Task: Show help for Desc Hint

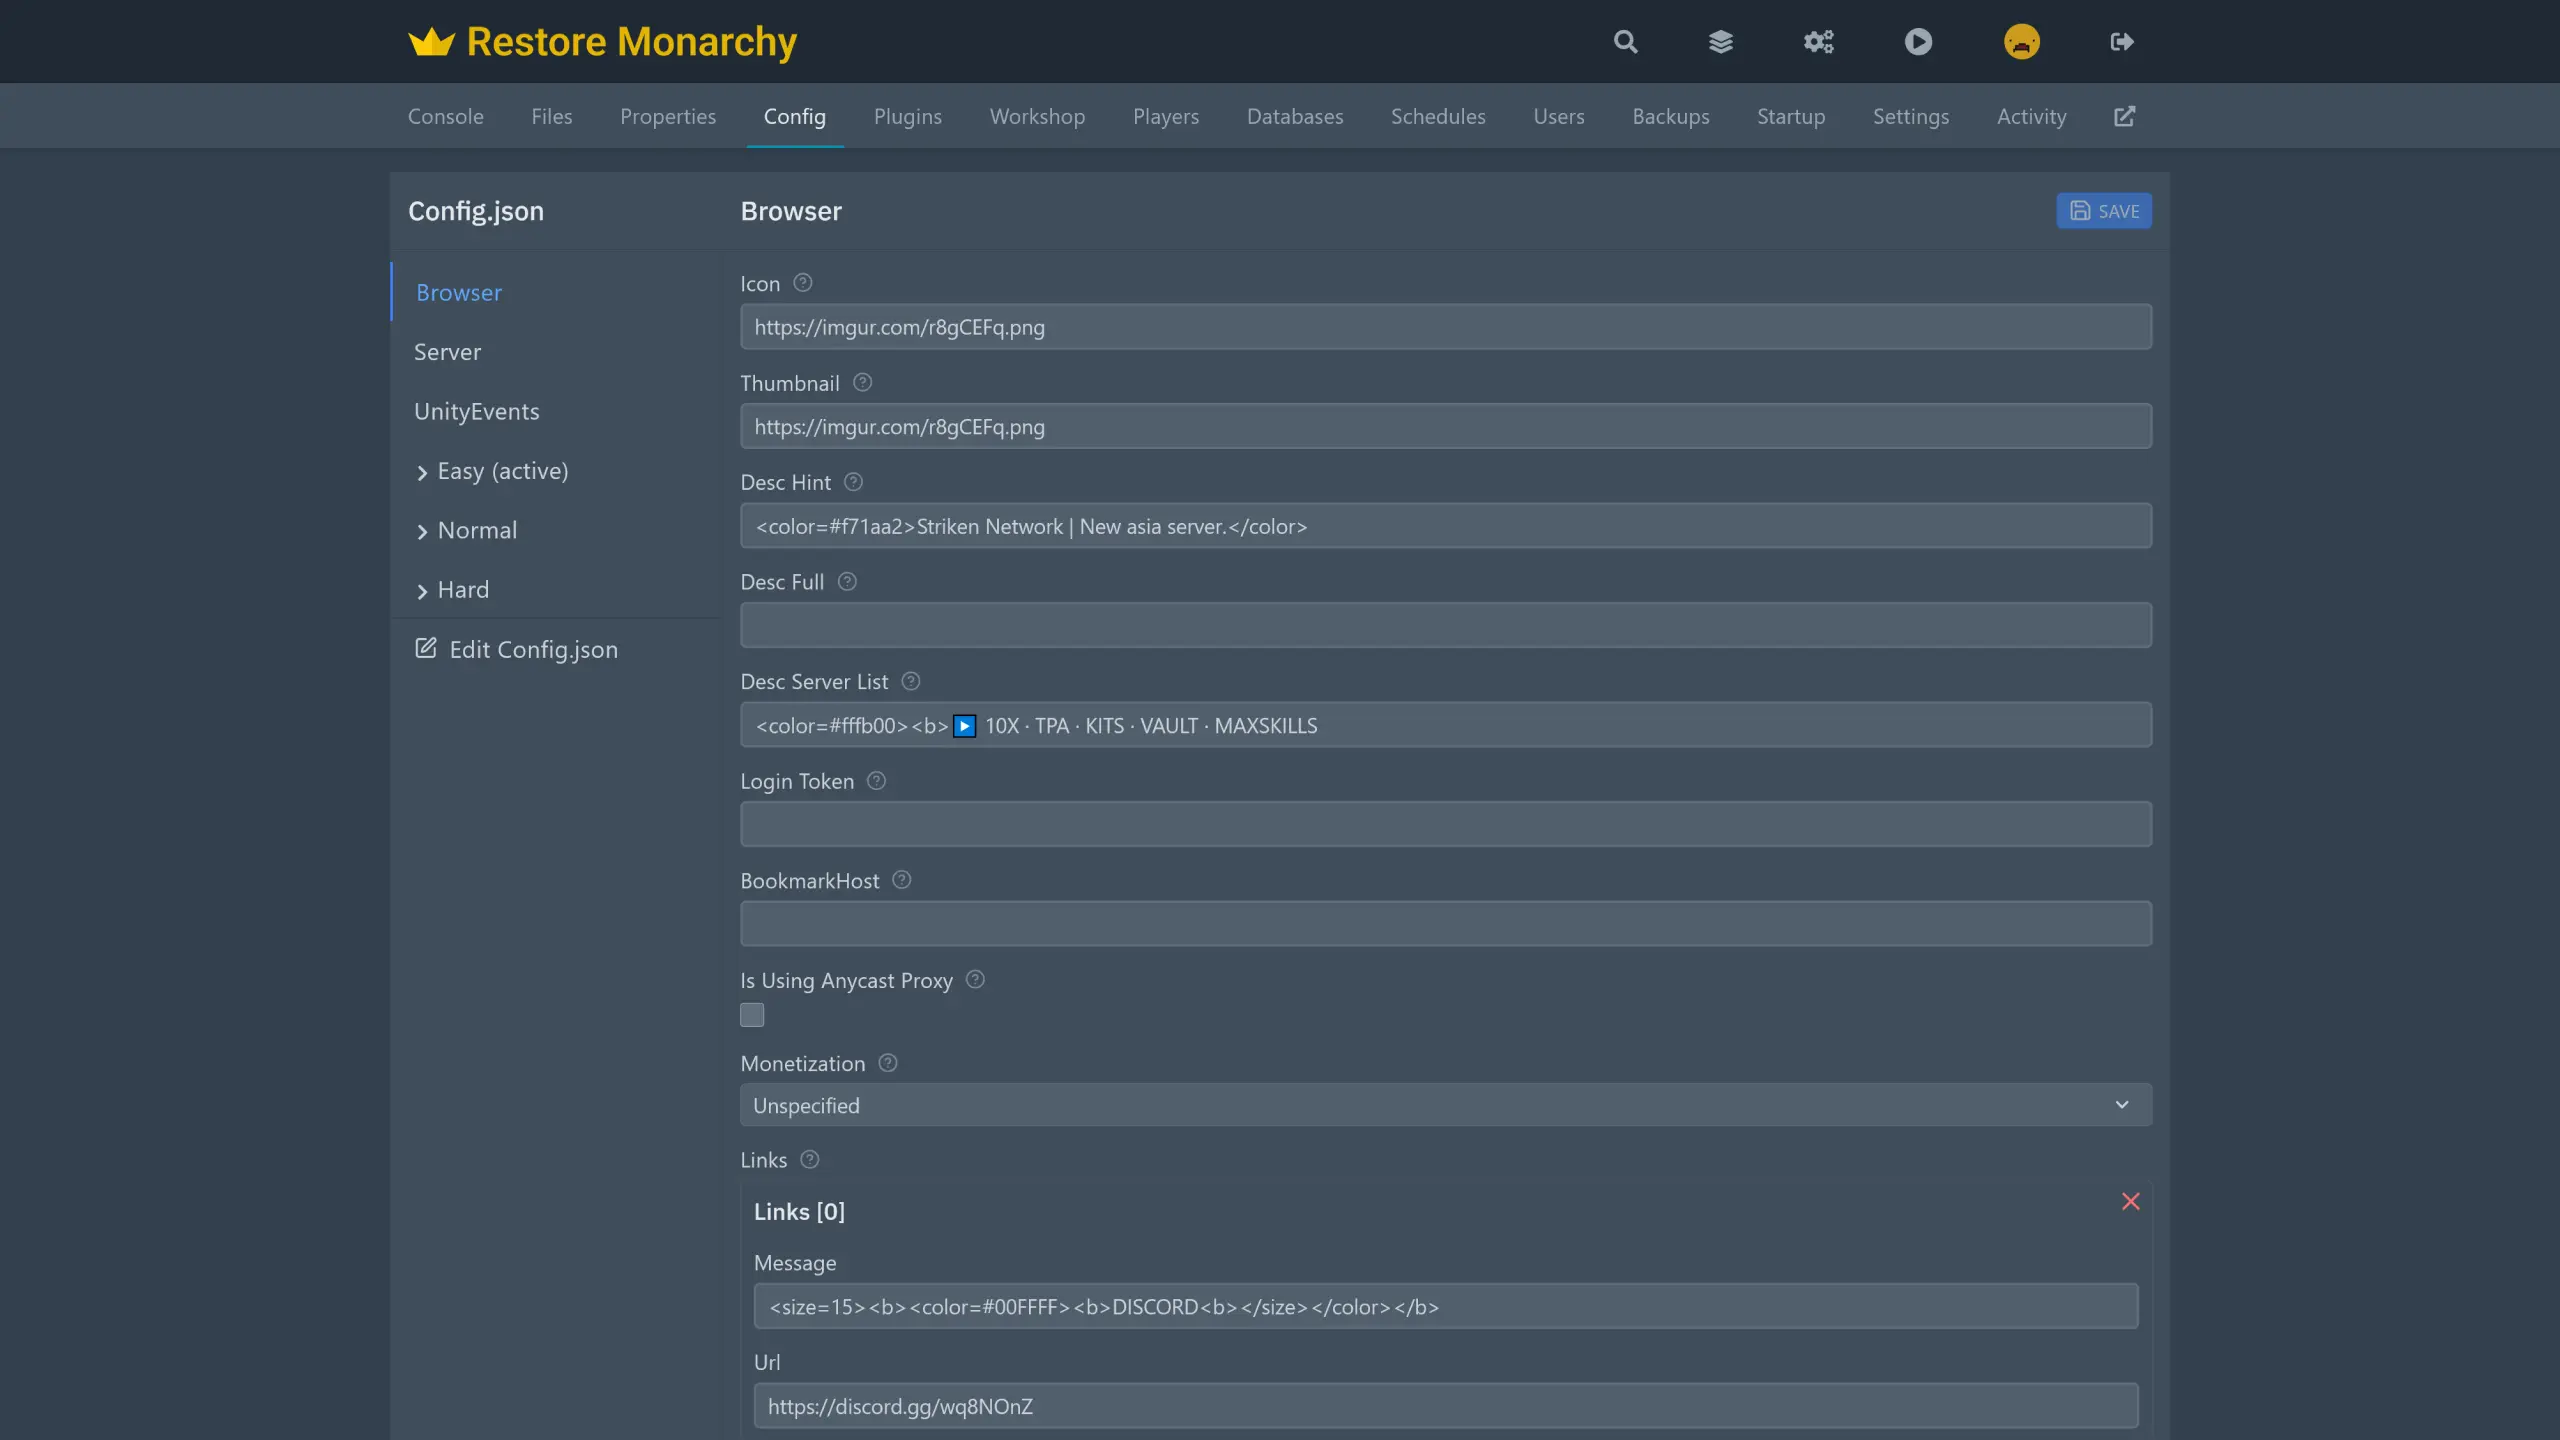Action: pyautogui.click(x=853, y=482)
